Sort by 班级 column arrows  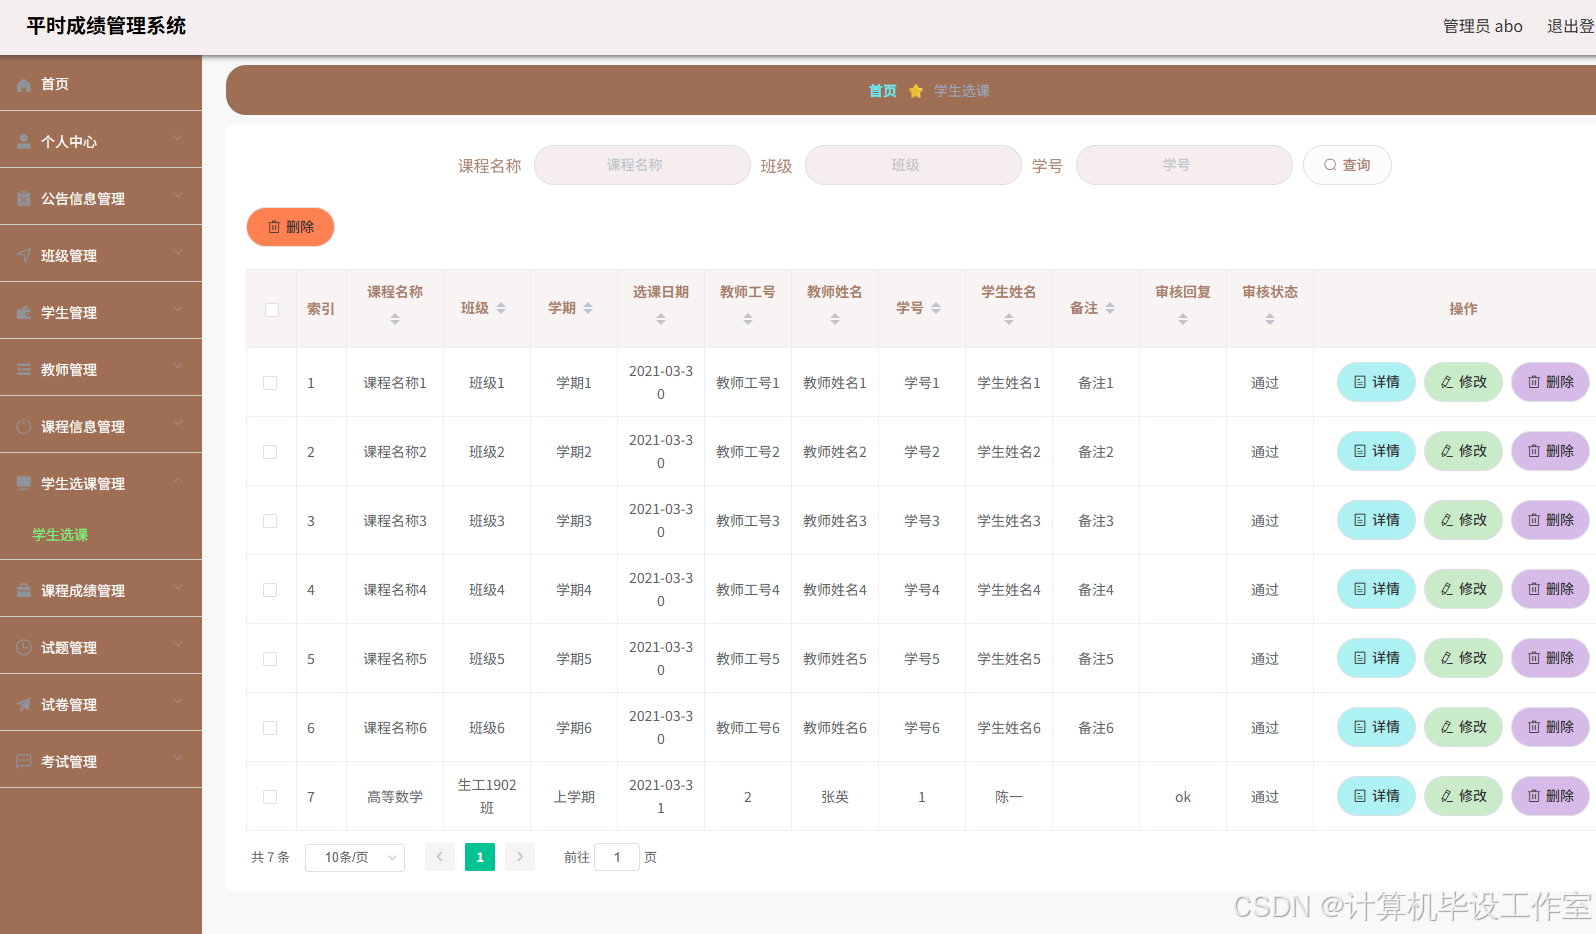point(501,308)
